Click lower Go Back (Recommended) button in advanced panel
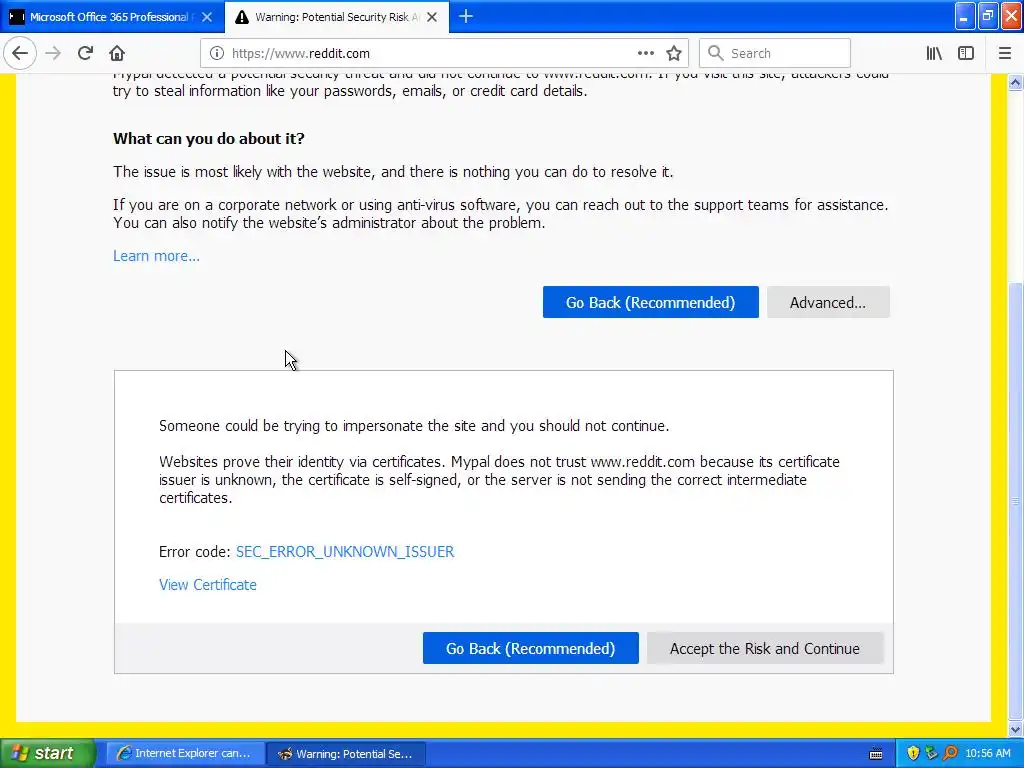The width and height of the screenshot is (1024, 768). (x=530, y=648)
